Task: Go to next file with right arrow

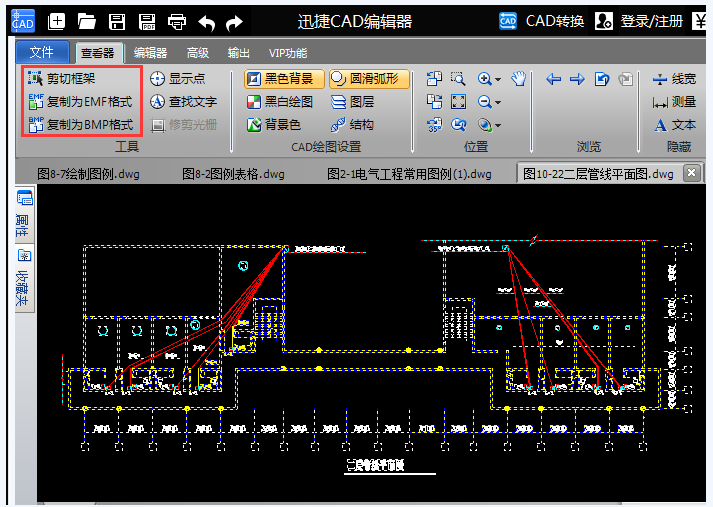Action: pyautogui.click(x=577, y=79)
